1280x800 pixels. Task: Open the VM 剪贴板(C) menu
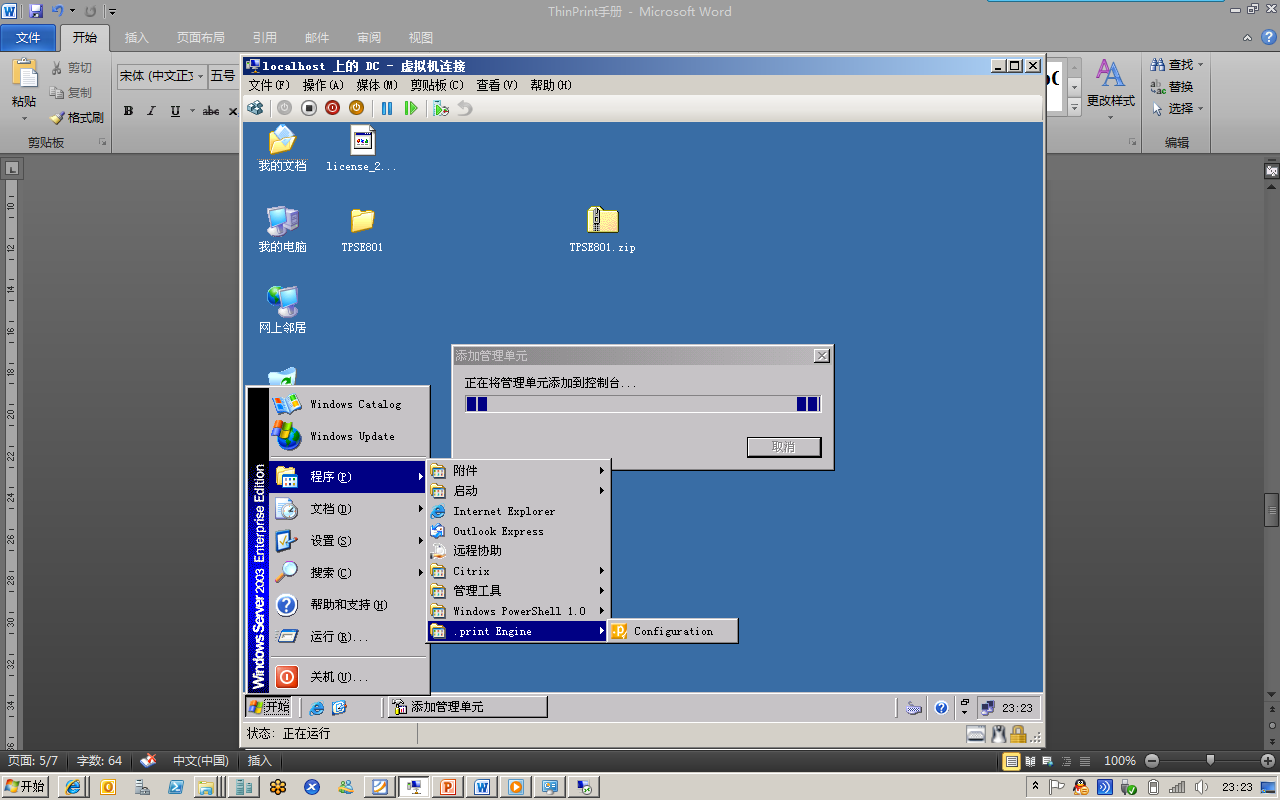437,85
